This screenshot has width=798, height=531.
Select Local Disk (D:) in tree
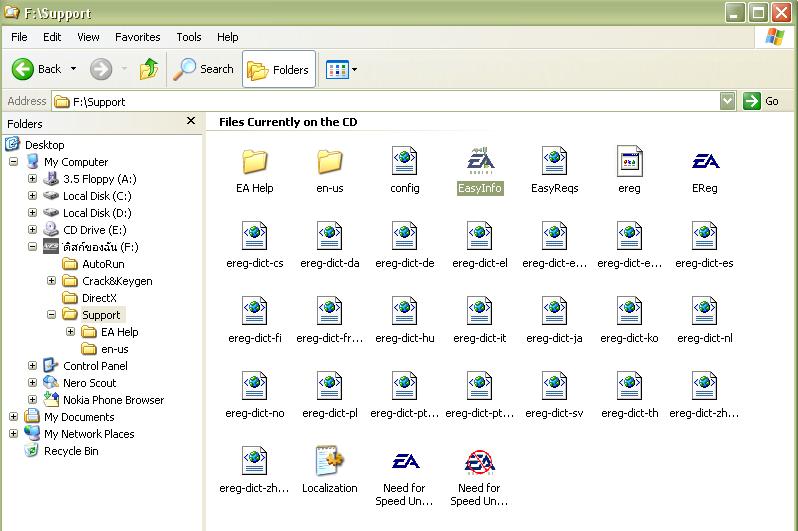pyautogui.click(x=97, y=213)
